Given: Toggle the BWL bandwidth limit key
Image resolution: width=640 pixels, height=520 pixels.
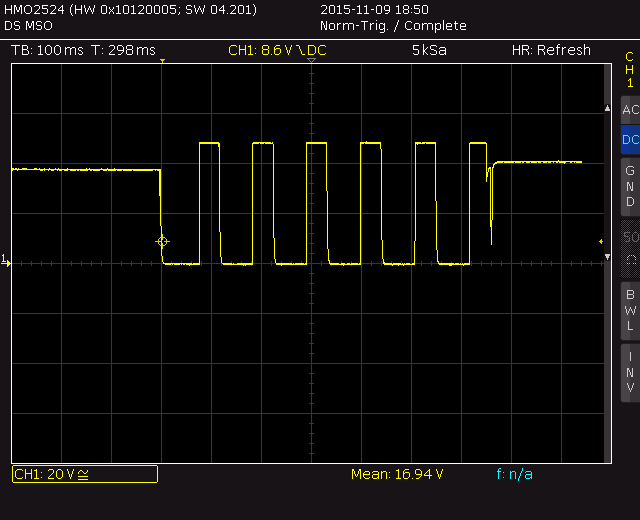Looking at the screenshot, I should coord(630,311).
